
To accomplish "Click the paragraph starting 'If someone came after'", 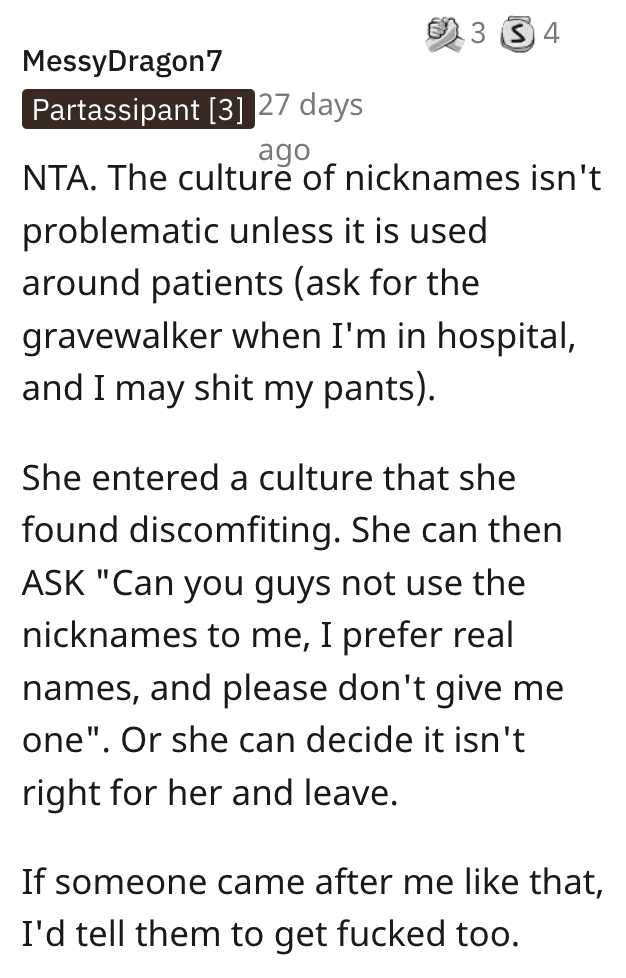I will [313, 909].
